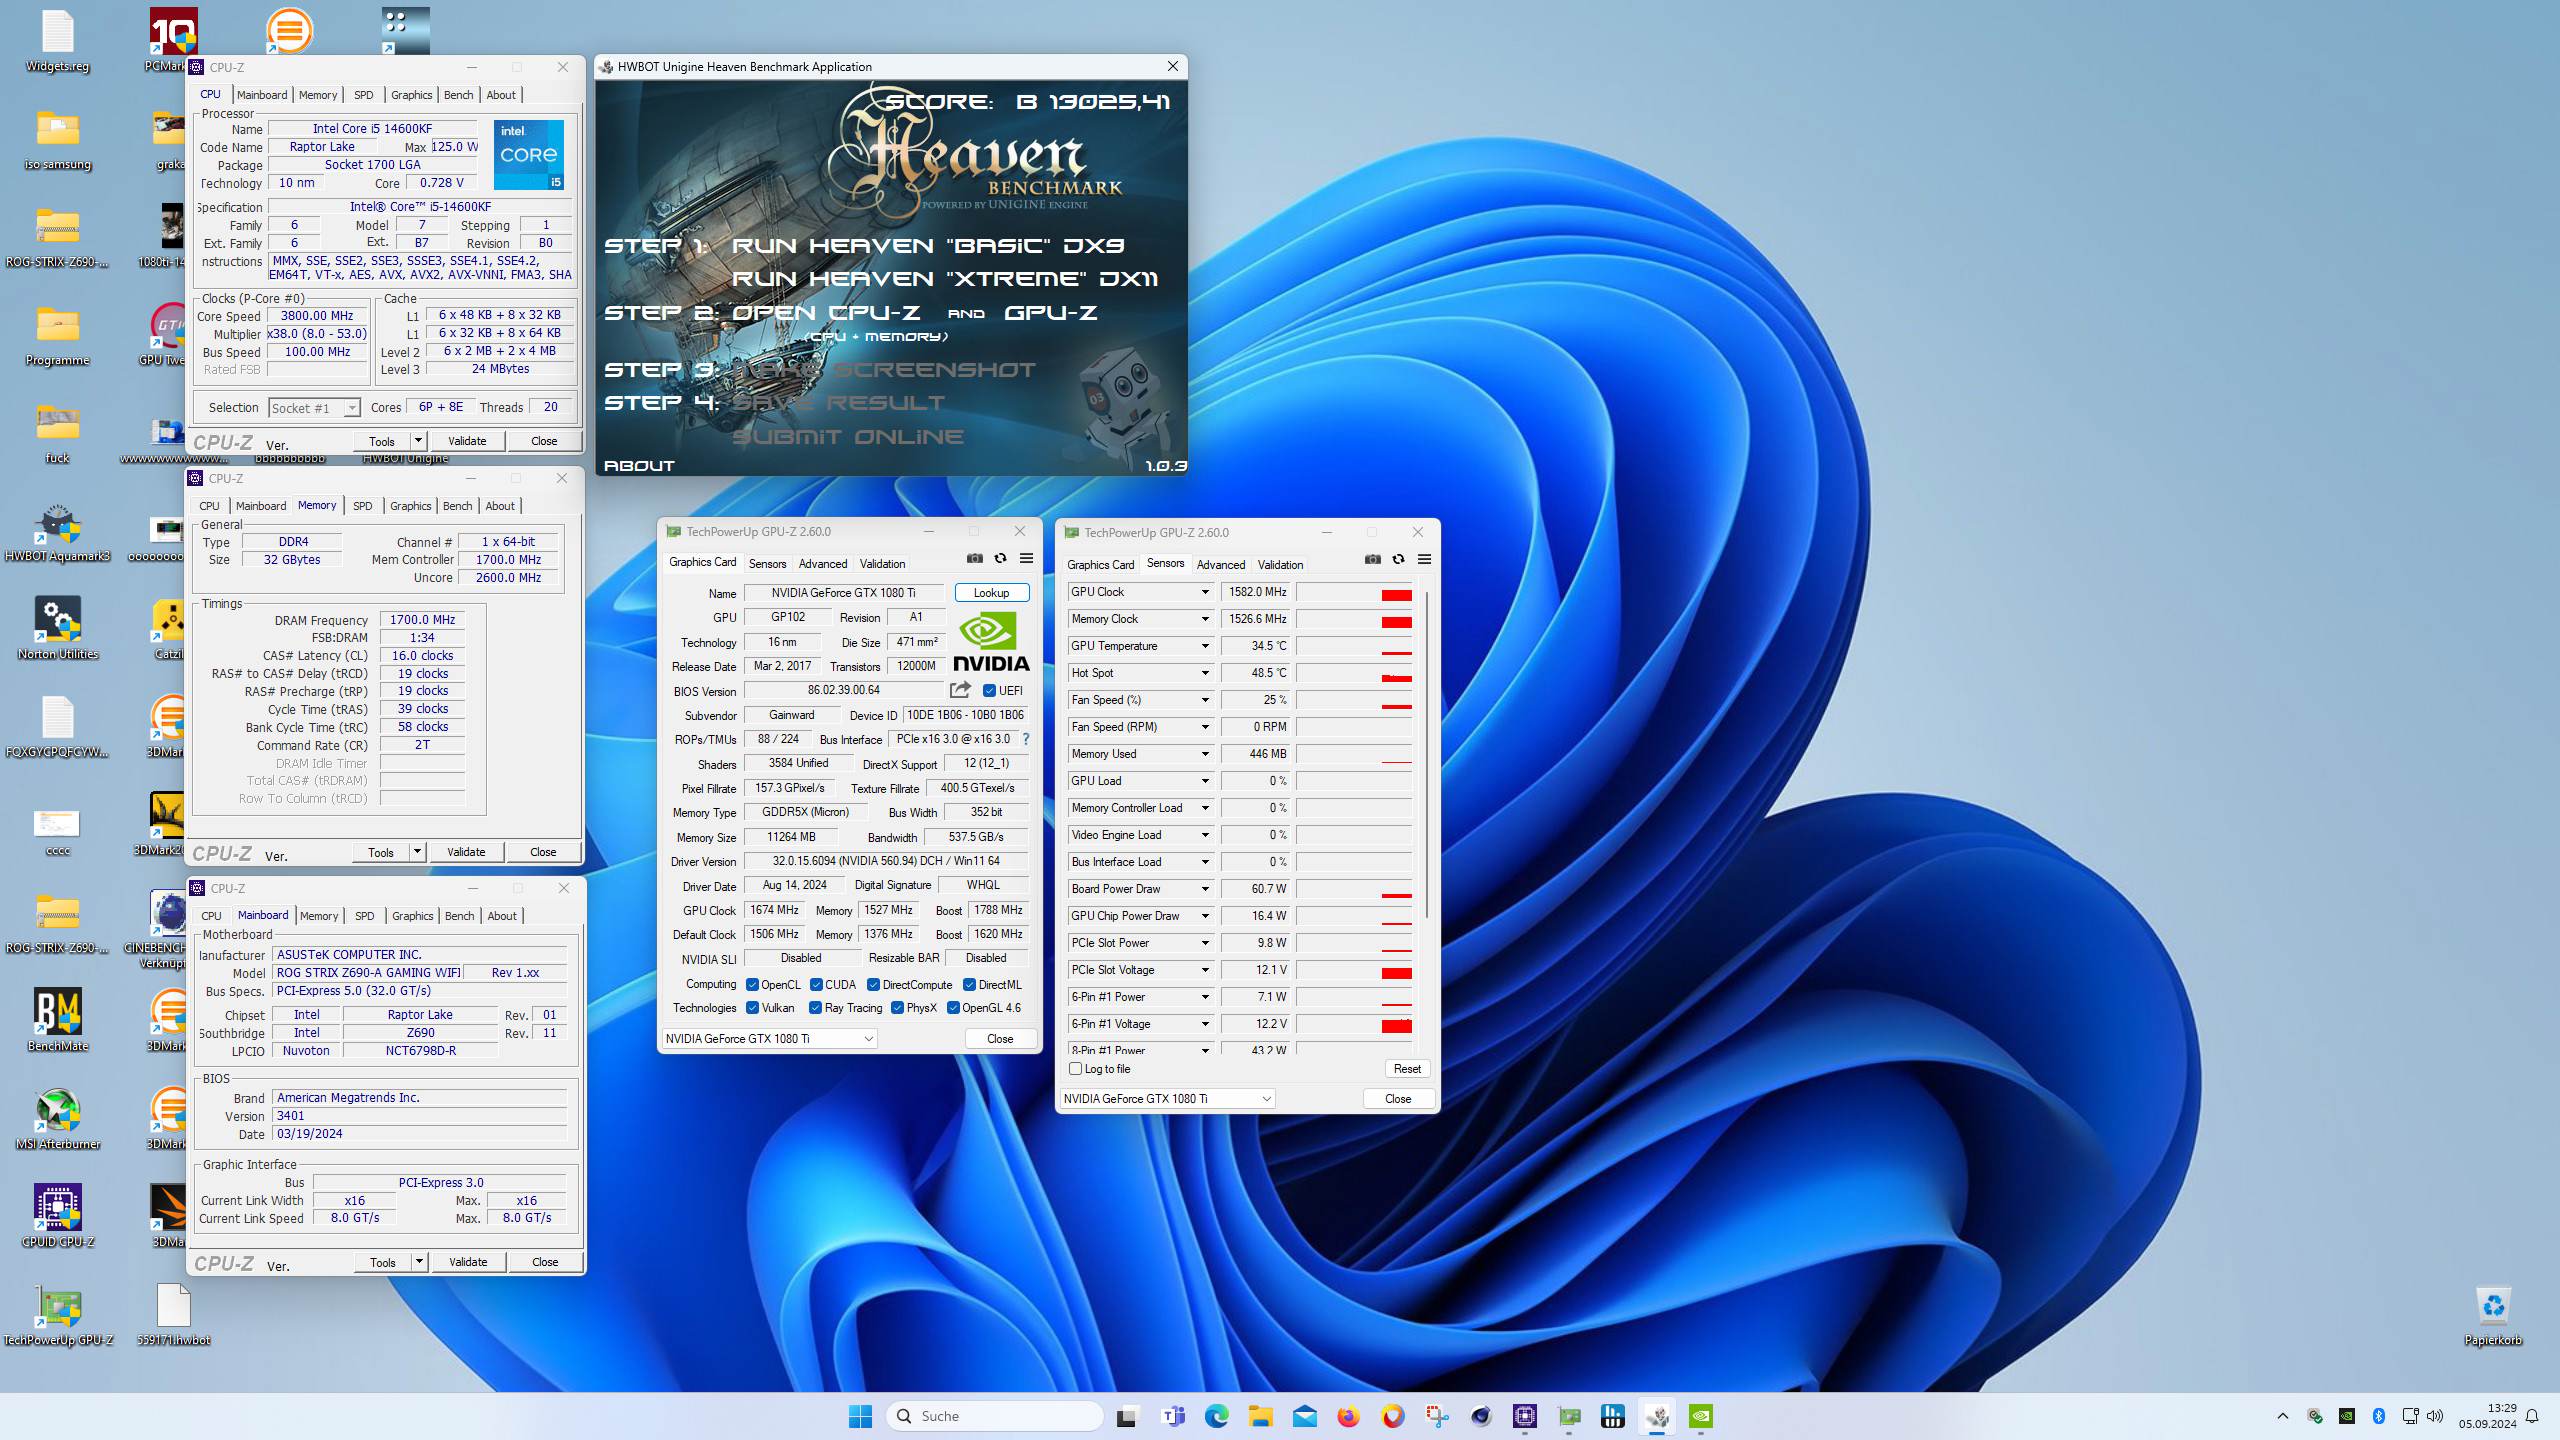
Task: Toggle the Vulkan checkbox
Action: click(x=752, y=1008)
